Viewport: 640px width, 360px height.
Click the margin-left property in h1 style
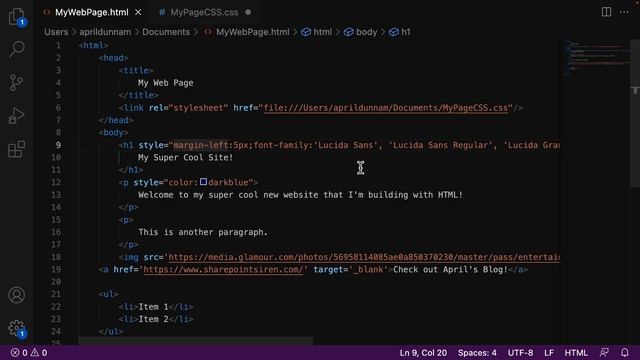pyautogui.click(x=201, y=145)
